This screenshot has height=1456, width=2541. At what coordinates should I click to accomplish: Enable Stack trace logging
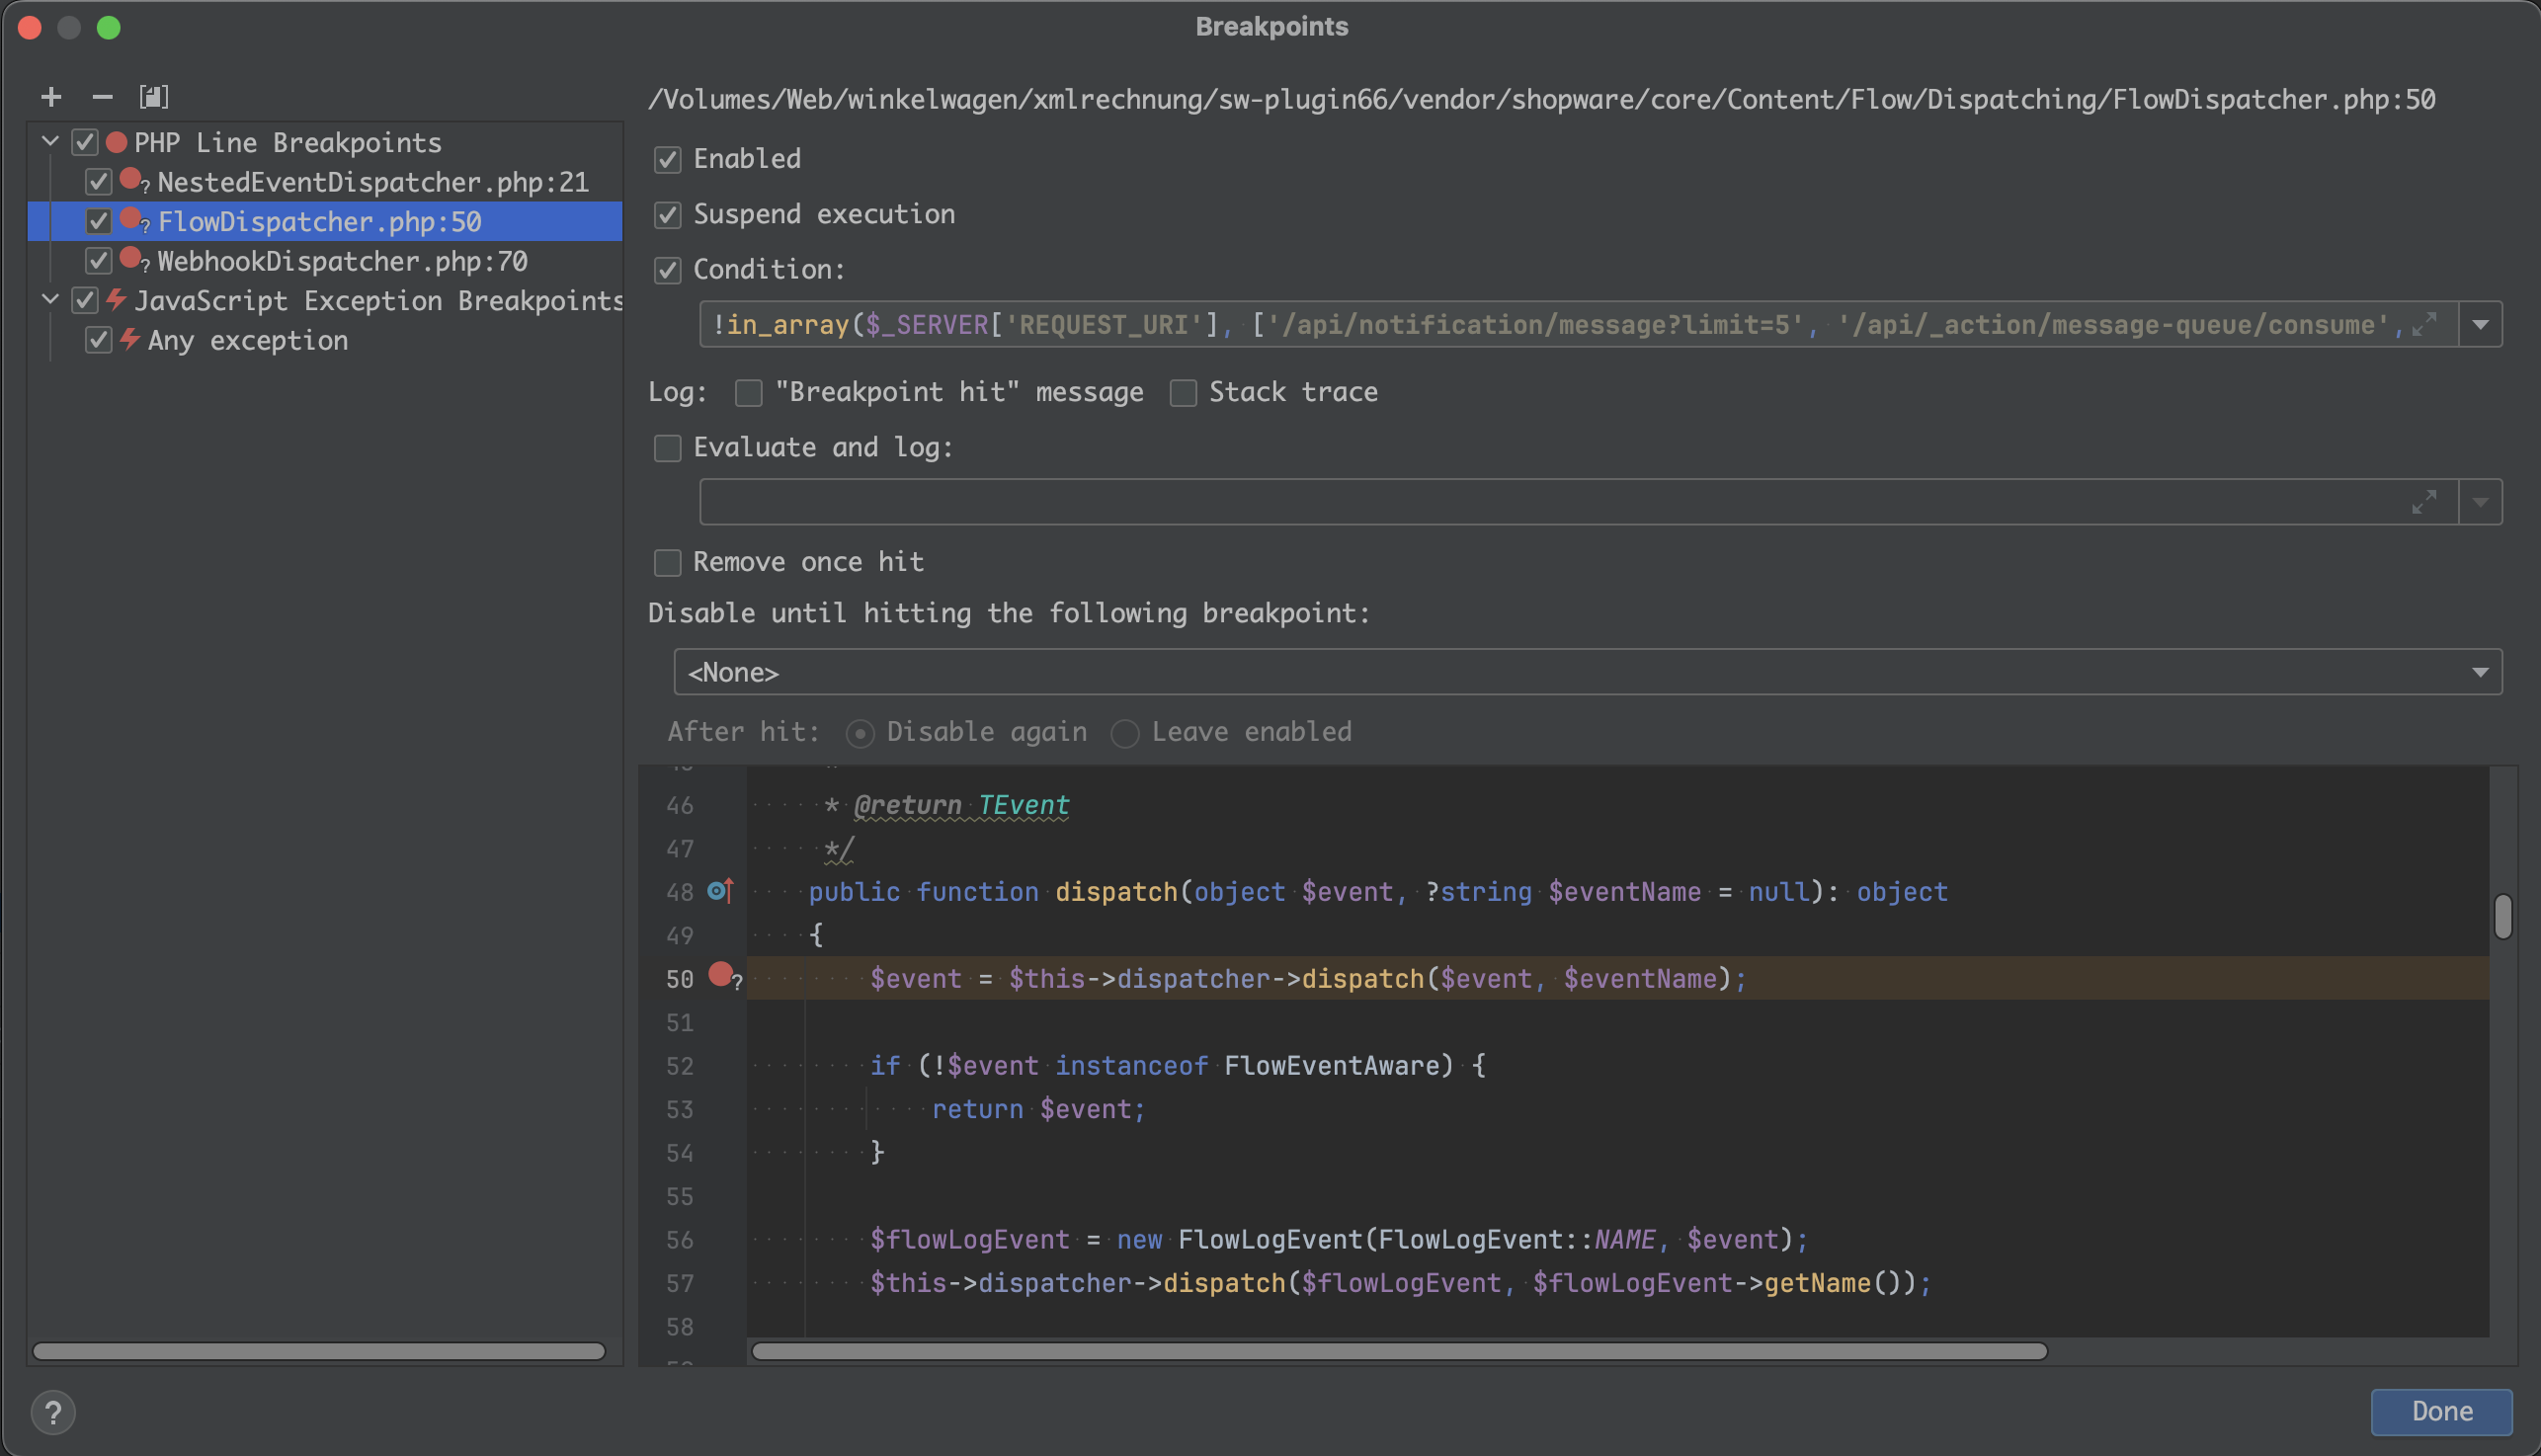[x=1183, y=393]
